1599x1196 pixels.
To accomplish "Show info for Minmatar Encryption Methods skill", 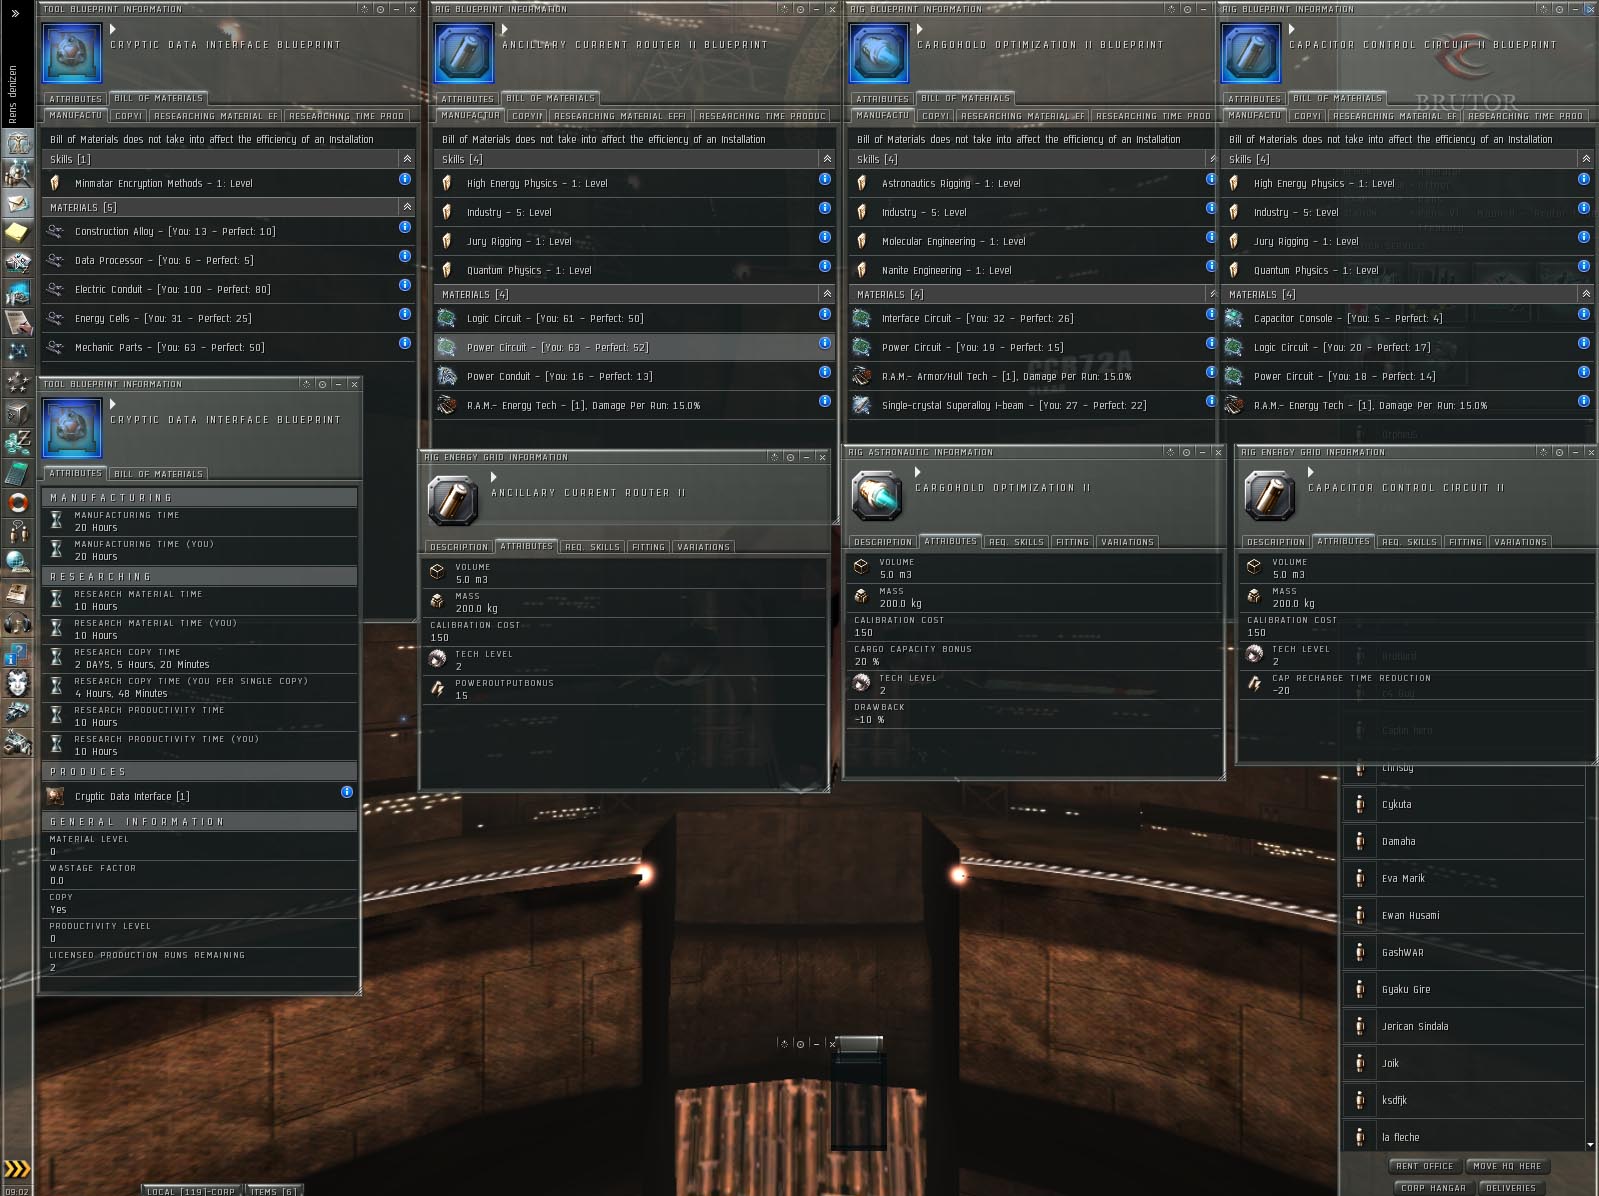I will click(x=405, y=179).
